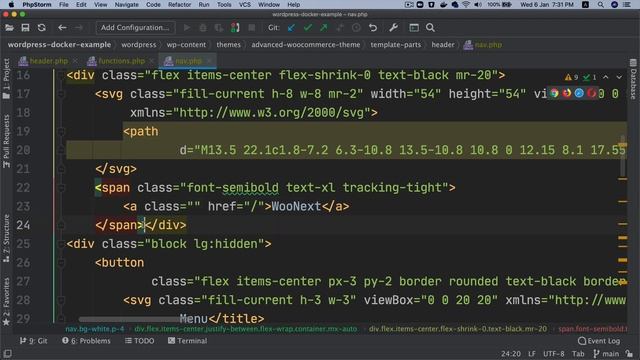Open the Code menu
Viewport: 640px width, 360px height.
(x=153, y=4)
